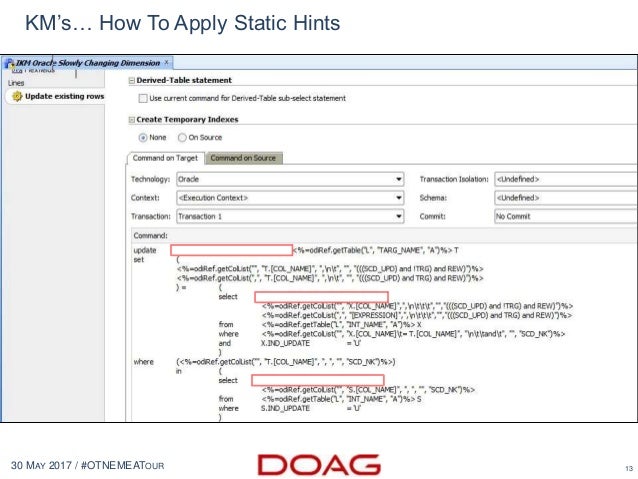The width and height of the screenshot is (638, 479).
Task: Click the Technology: label
Action: [150, 179]
